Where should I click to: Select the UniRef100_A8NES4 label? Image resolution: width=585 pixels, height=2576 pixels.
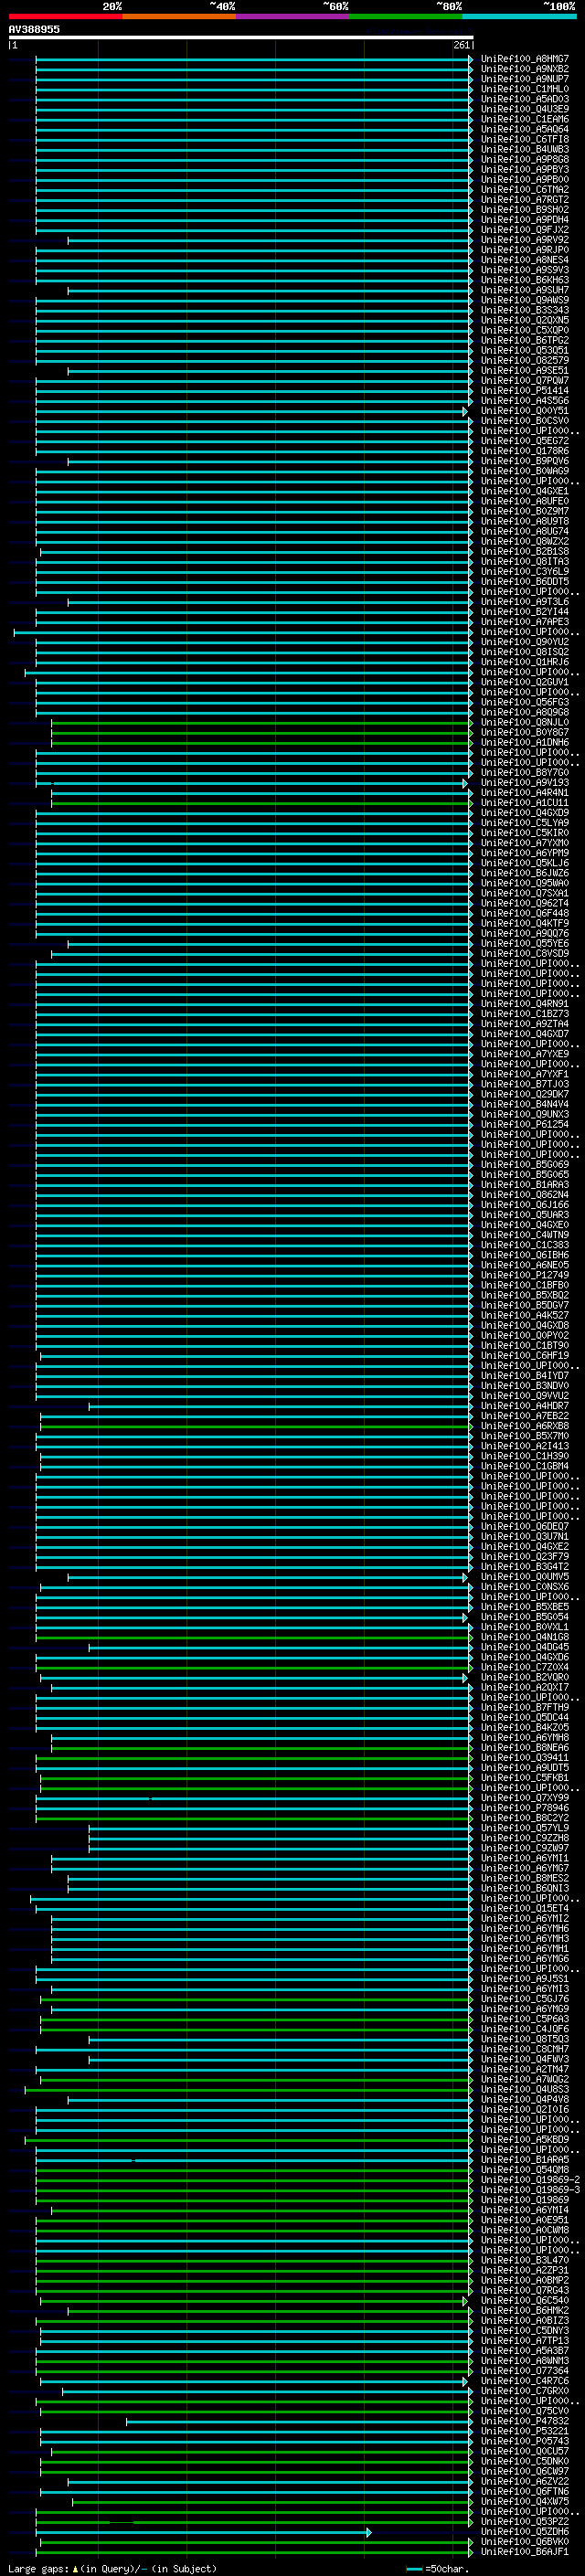click(x=525, y=260)
